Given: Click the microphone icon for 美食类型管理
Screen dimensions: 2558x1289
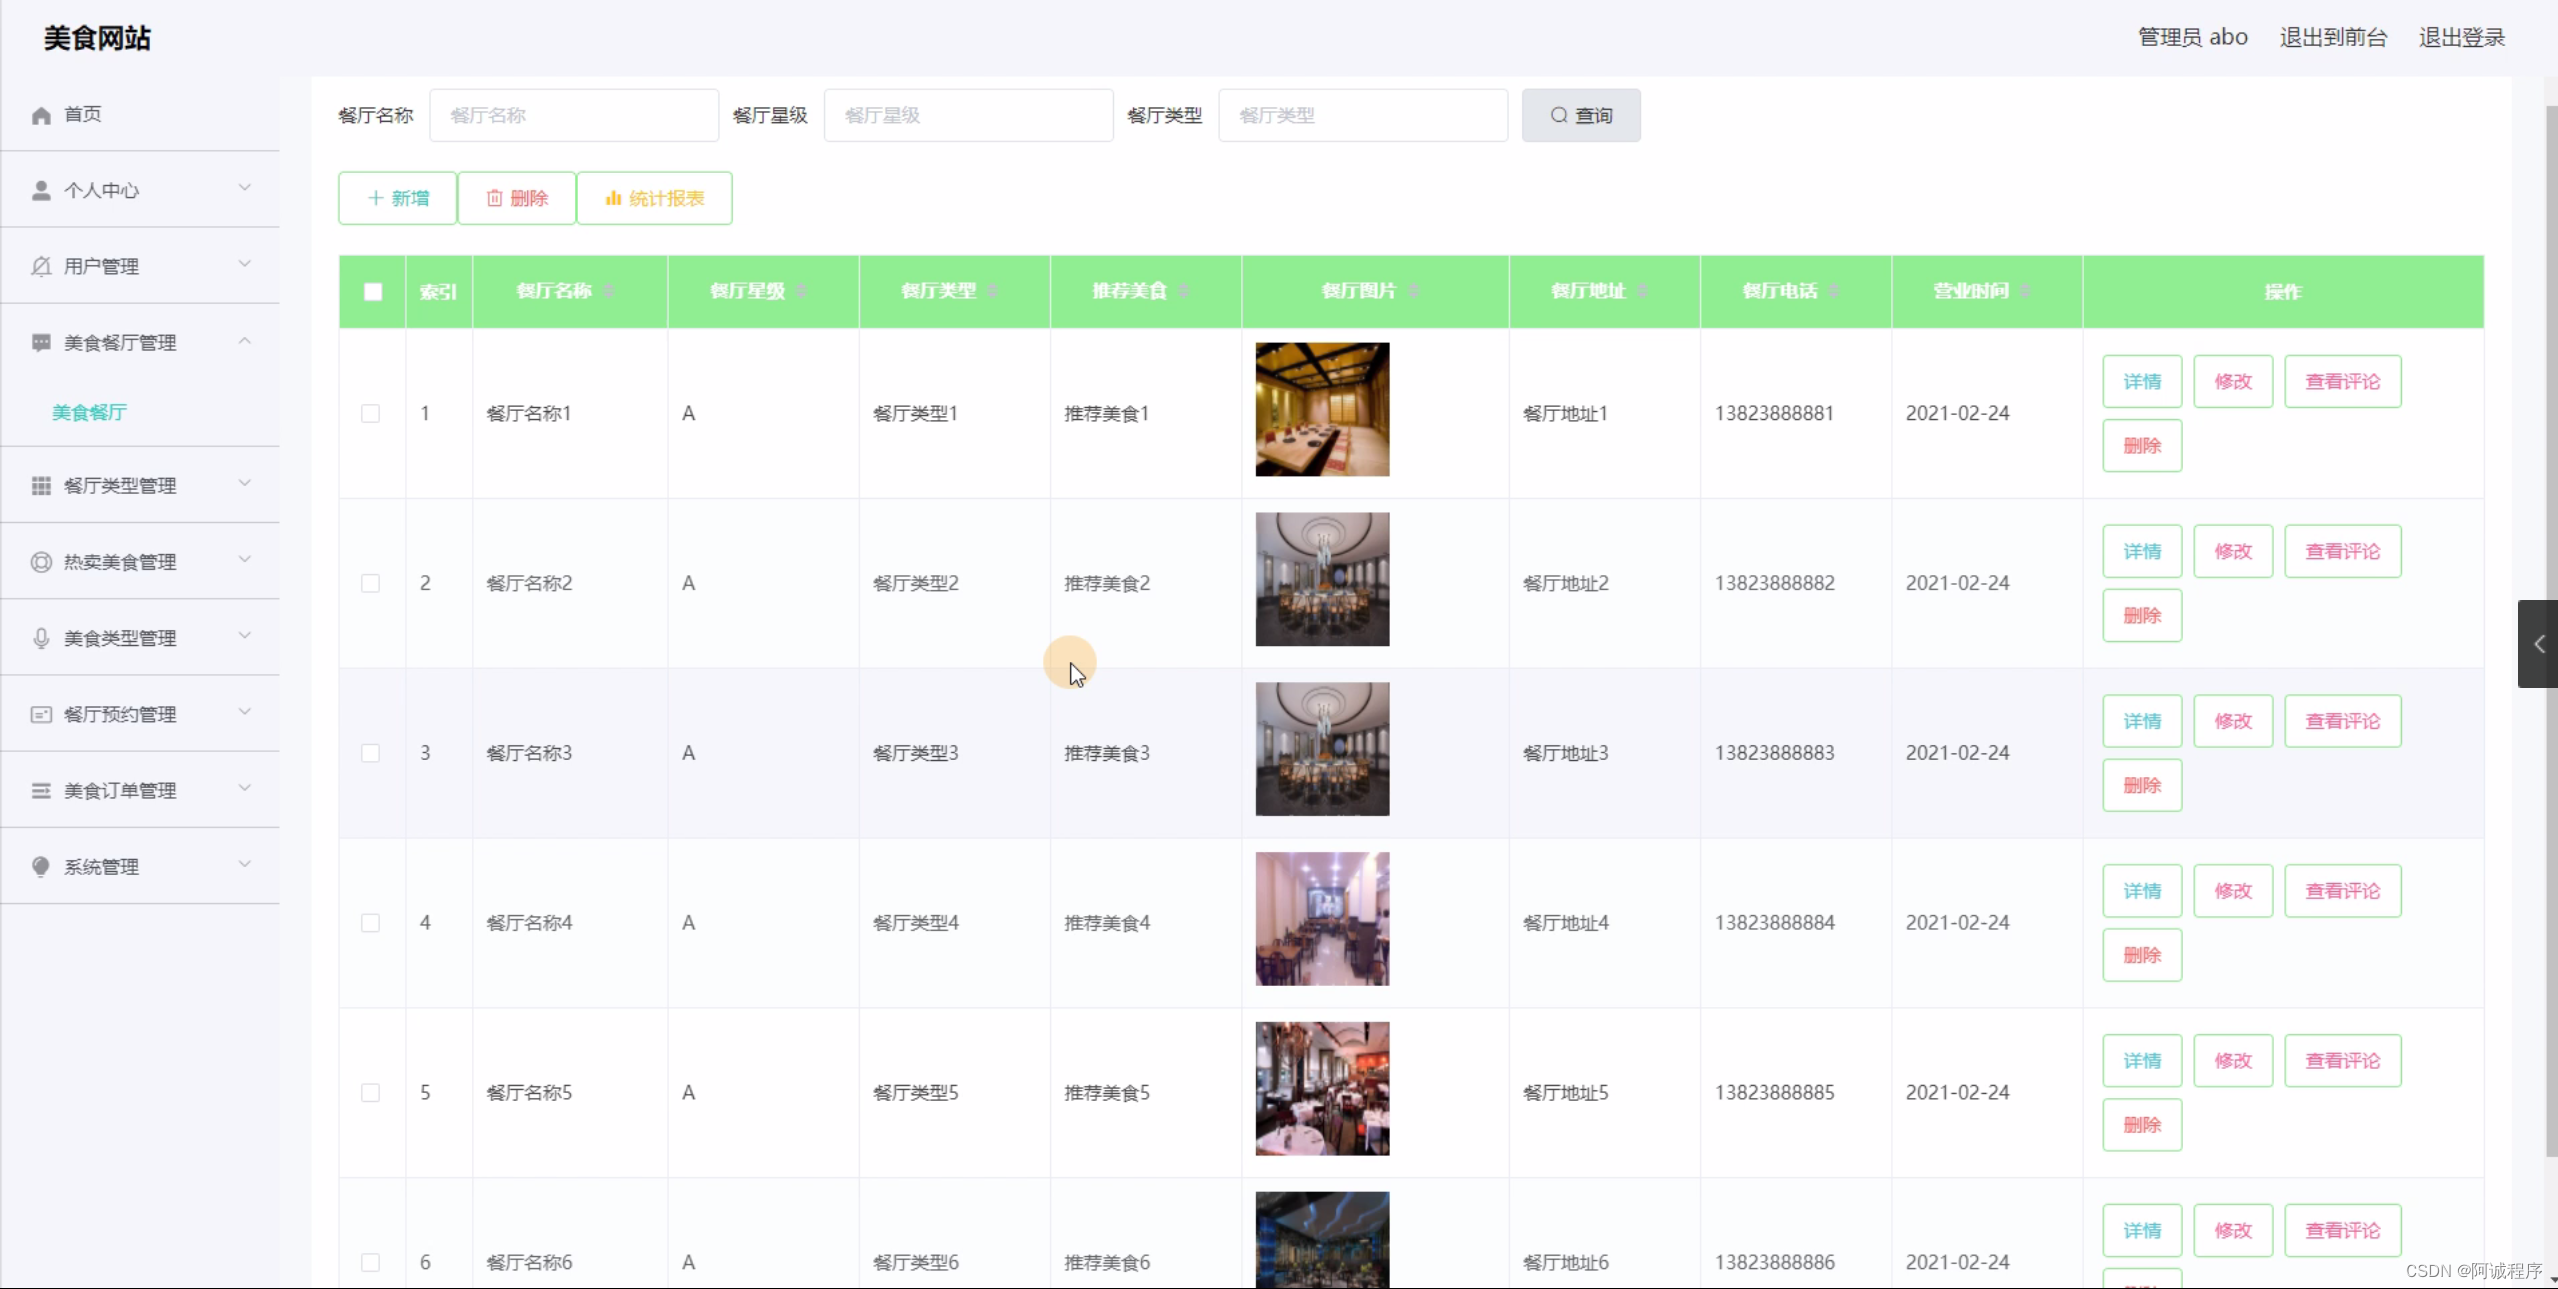Looking at the screenshot, I should coord(41,638).
